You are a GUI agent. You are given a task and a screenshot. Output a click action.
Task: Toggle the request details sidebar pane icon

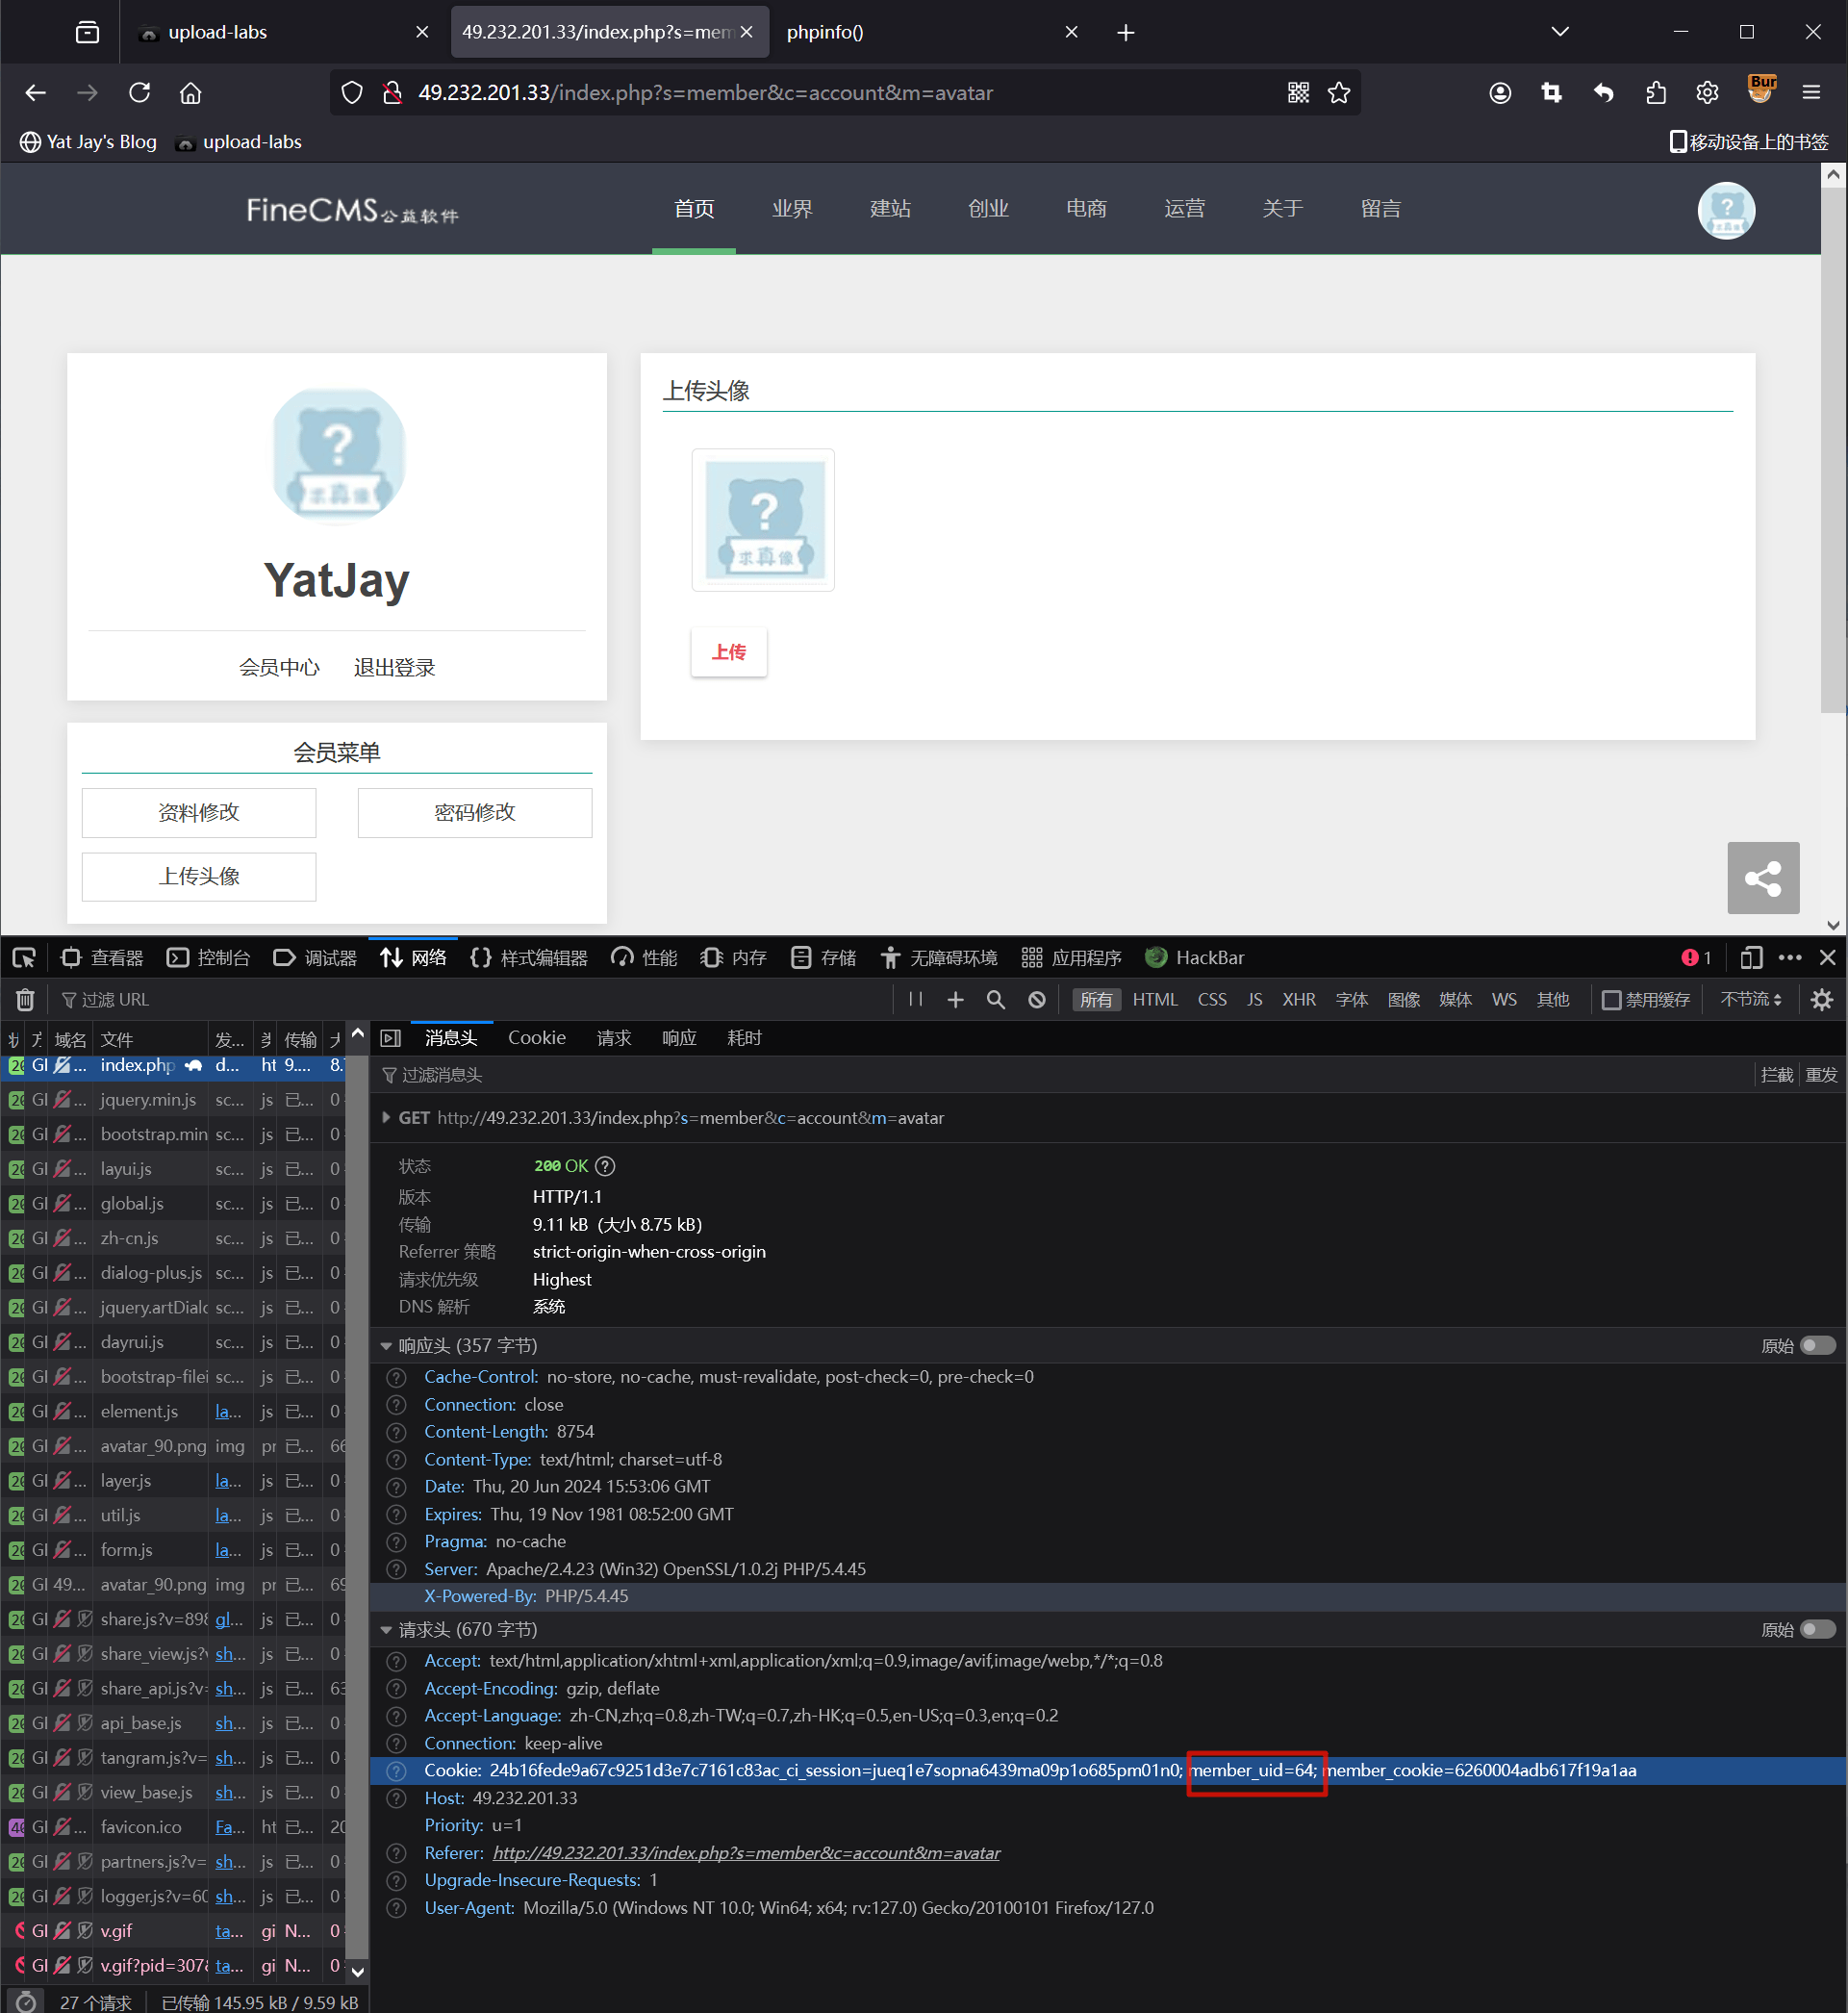pyautogui.click(x=391, y=1038)
